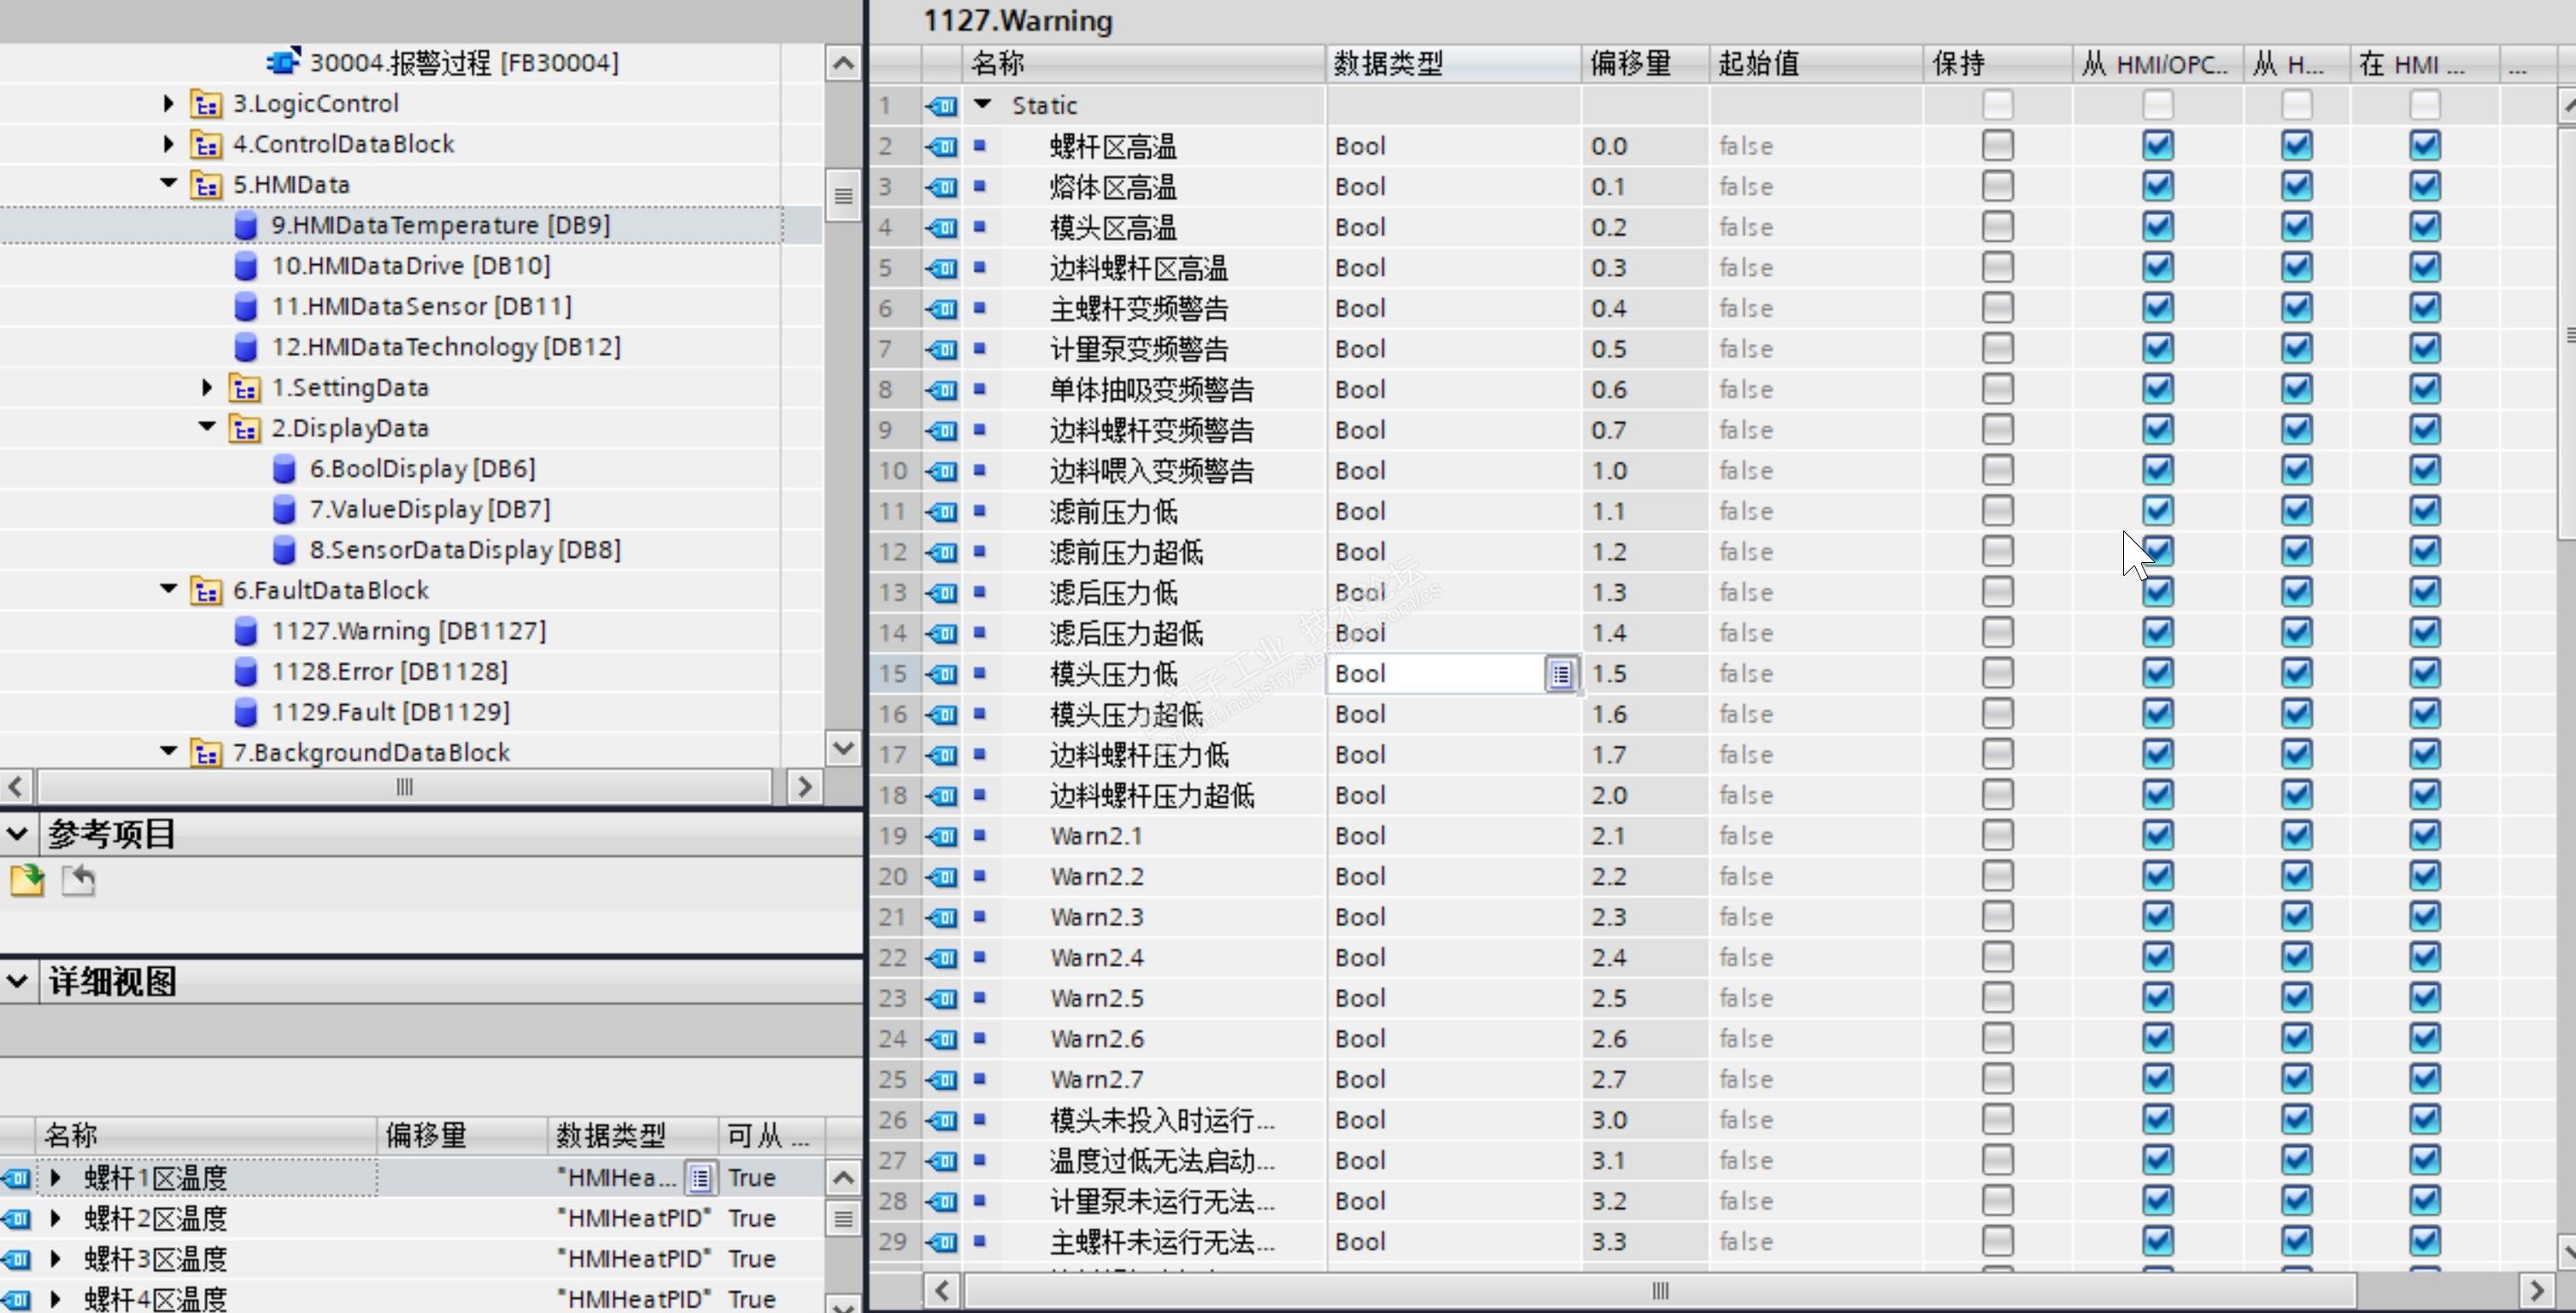Image resolution: width=2576 pixels, height=1313 pixels.
Task: Click the 6.FaultDataBlock folder icon
Action: click(x=206, y=591)
